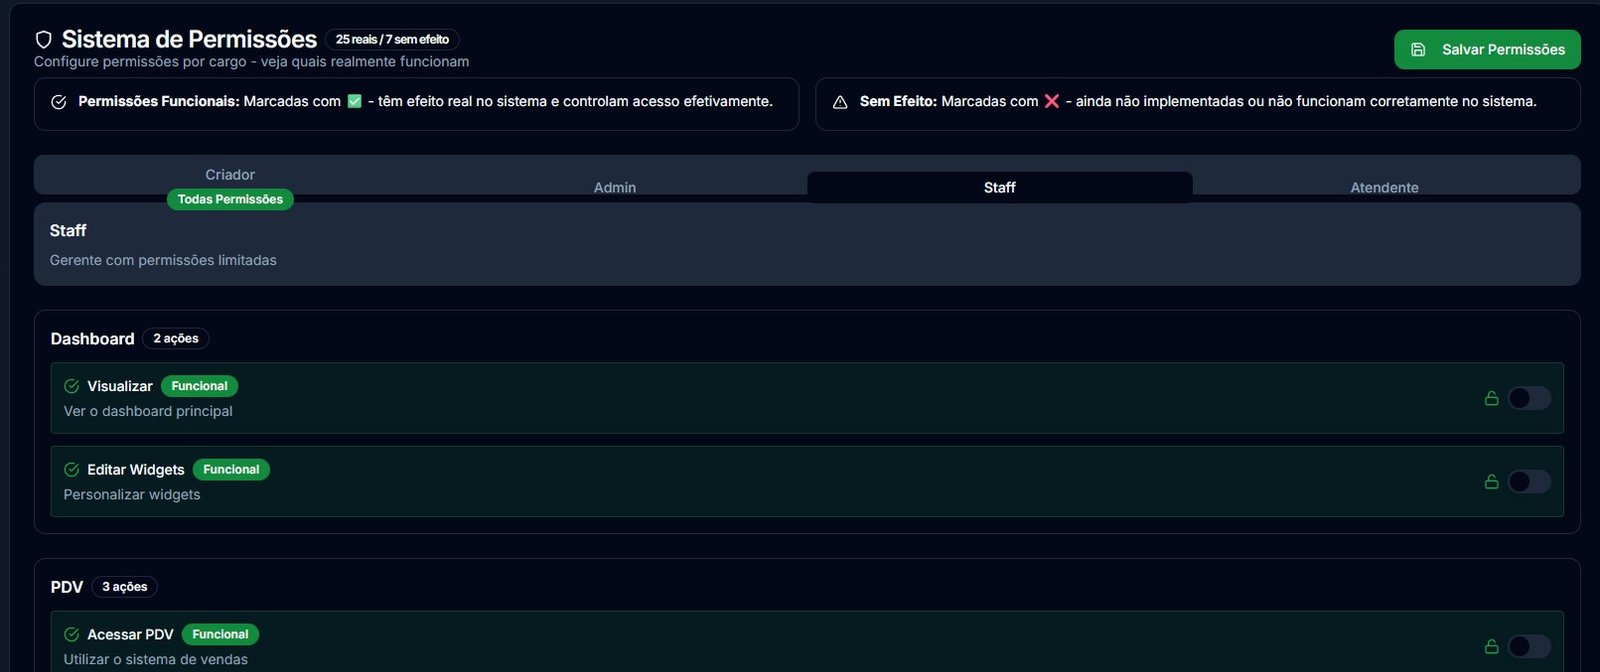This screenshot has height=672, width=1600.
Task: Select the Atendente role tab
Action: point(1384,187)
